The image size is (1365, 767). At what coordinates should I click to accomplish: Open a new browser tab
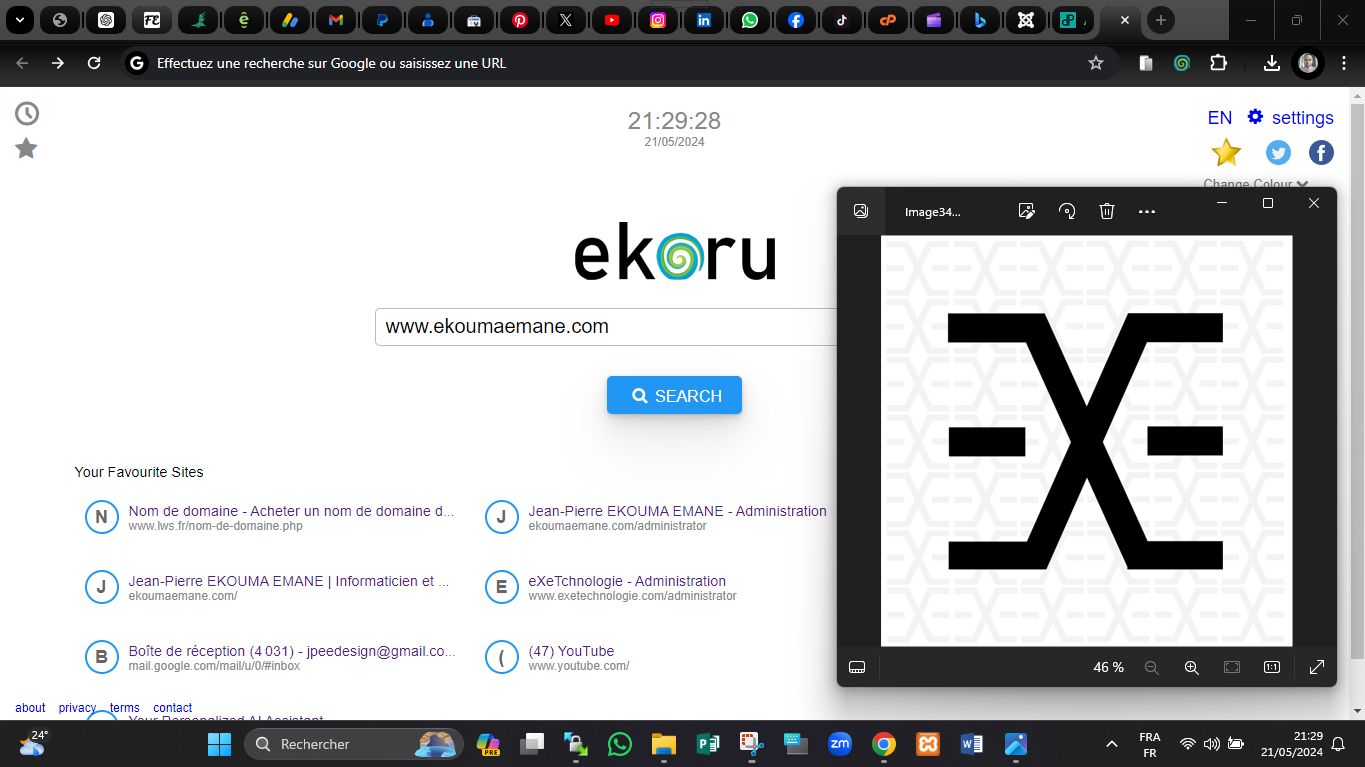tap(1160, 20)
